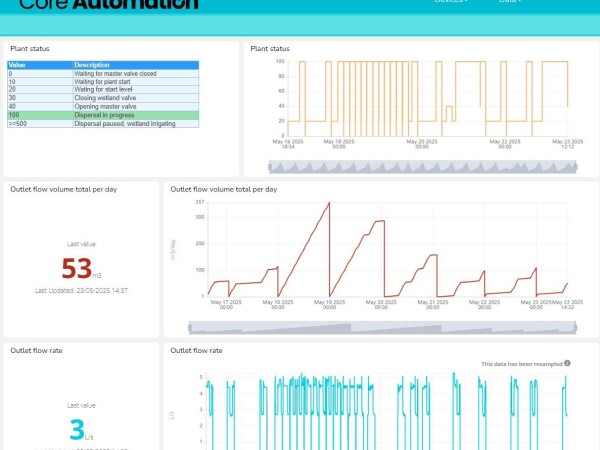Click the '40' value cell in status table
Image resolution: width=600 pixels, height=450 pixels.
pos(40,106)
